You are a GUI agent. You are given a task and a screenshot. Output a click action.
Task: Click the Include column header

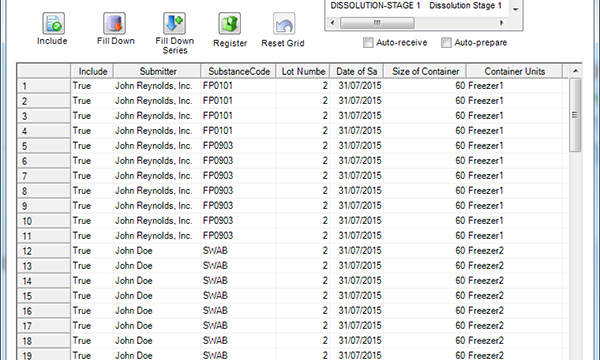tap(92, 71)
